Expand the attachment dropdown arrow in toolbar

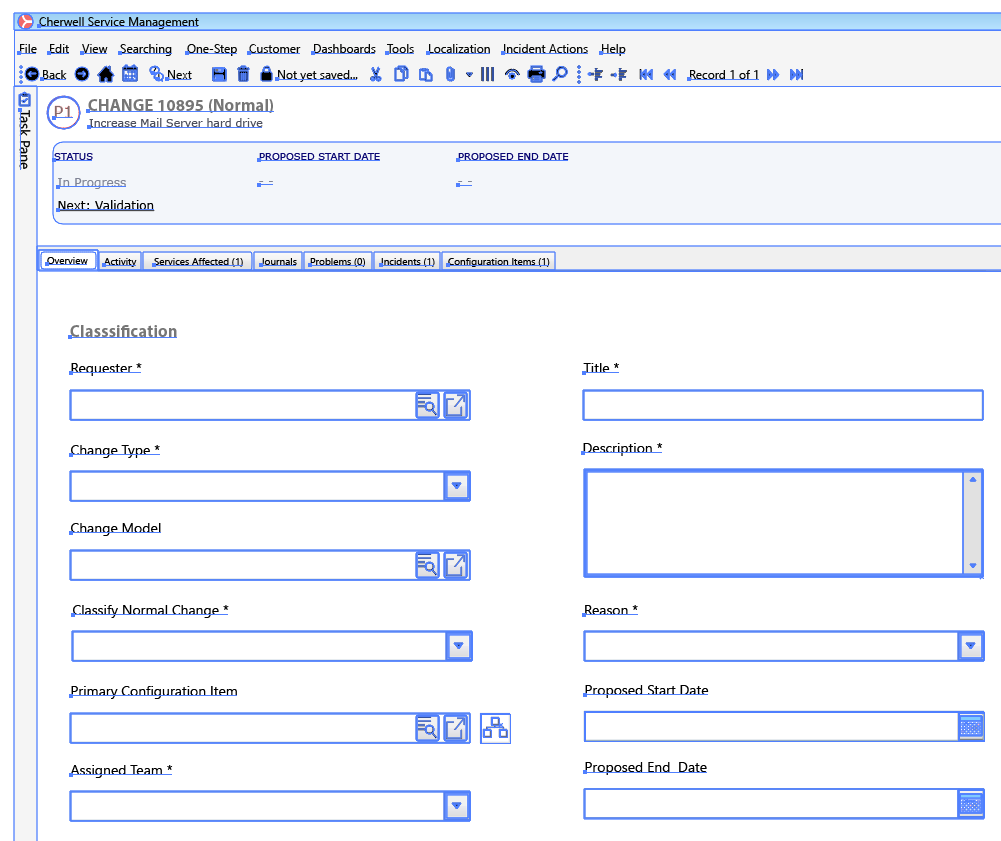pyautogui.click(x=469, y=75)
